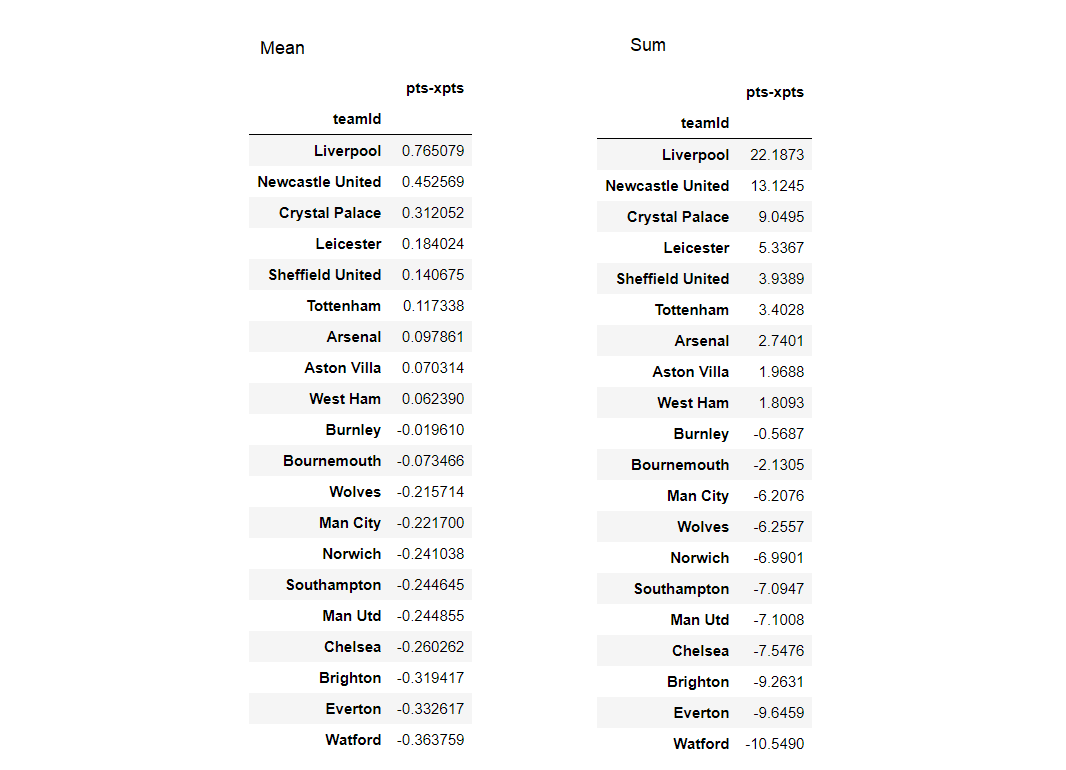Click Wolves' -0.215714 value
This screenshot has width=1066, height=770.
[x=431, y=492]
